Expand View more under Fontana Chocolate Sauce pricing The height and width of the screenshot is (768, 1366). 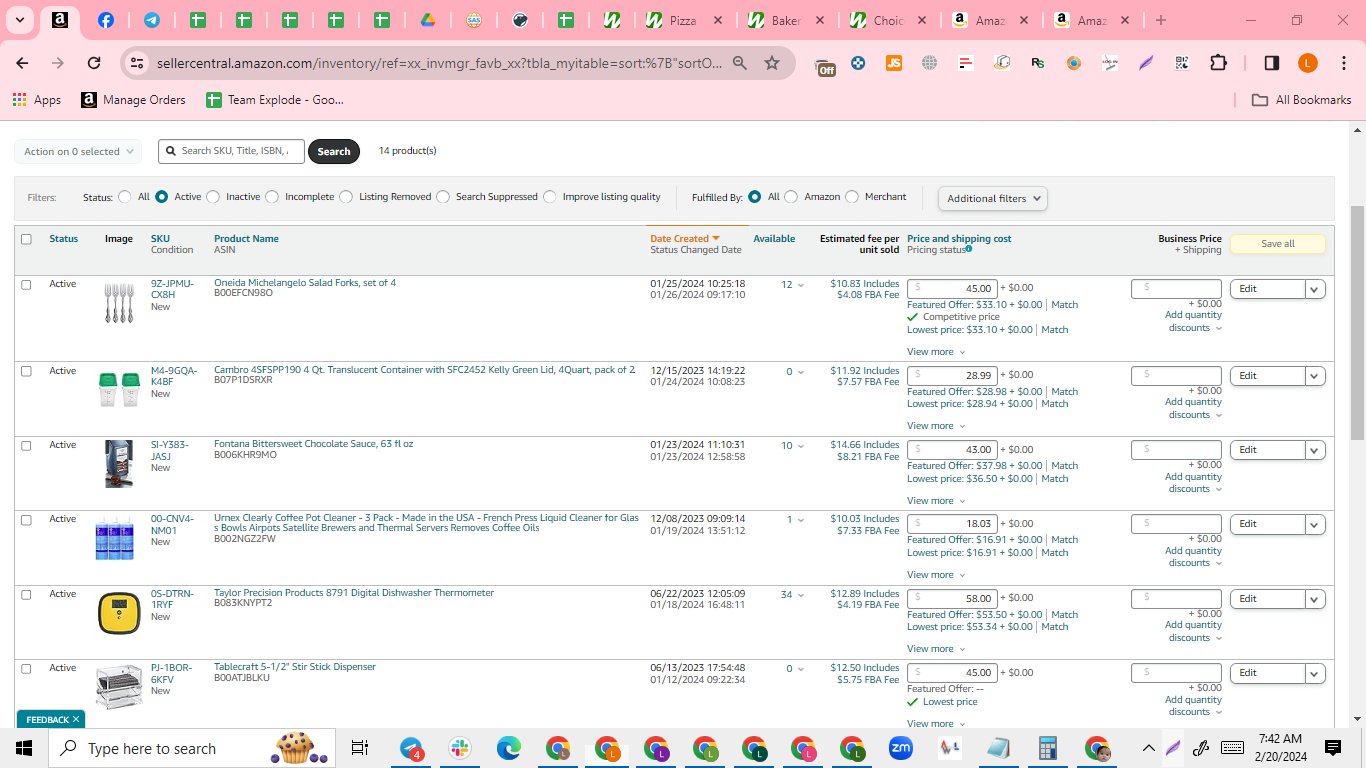click(936, 501)
